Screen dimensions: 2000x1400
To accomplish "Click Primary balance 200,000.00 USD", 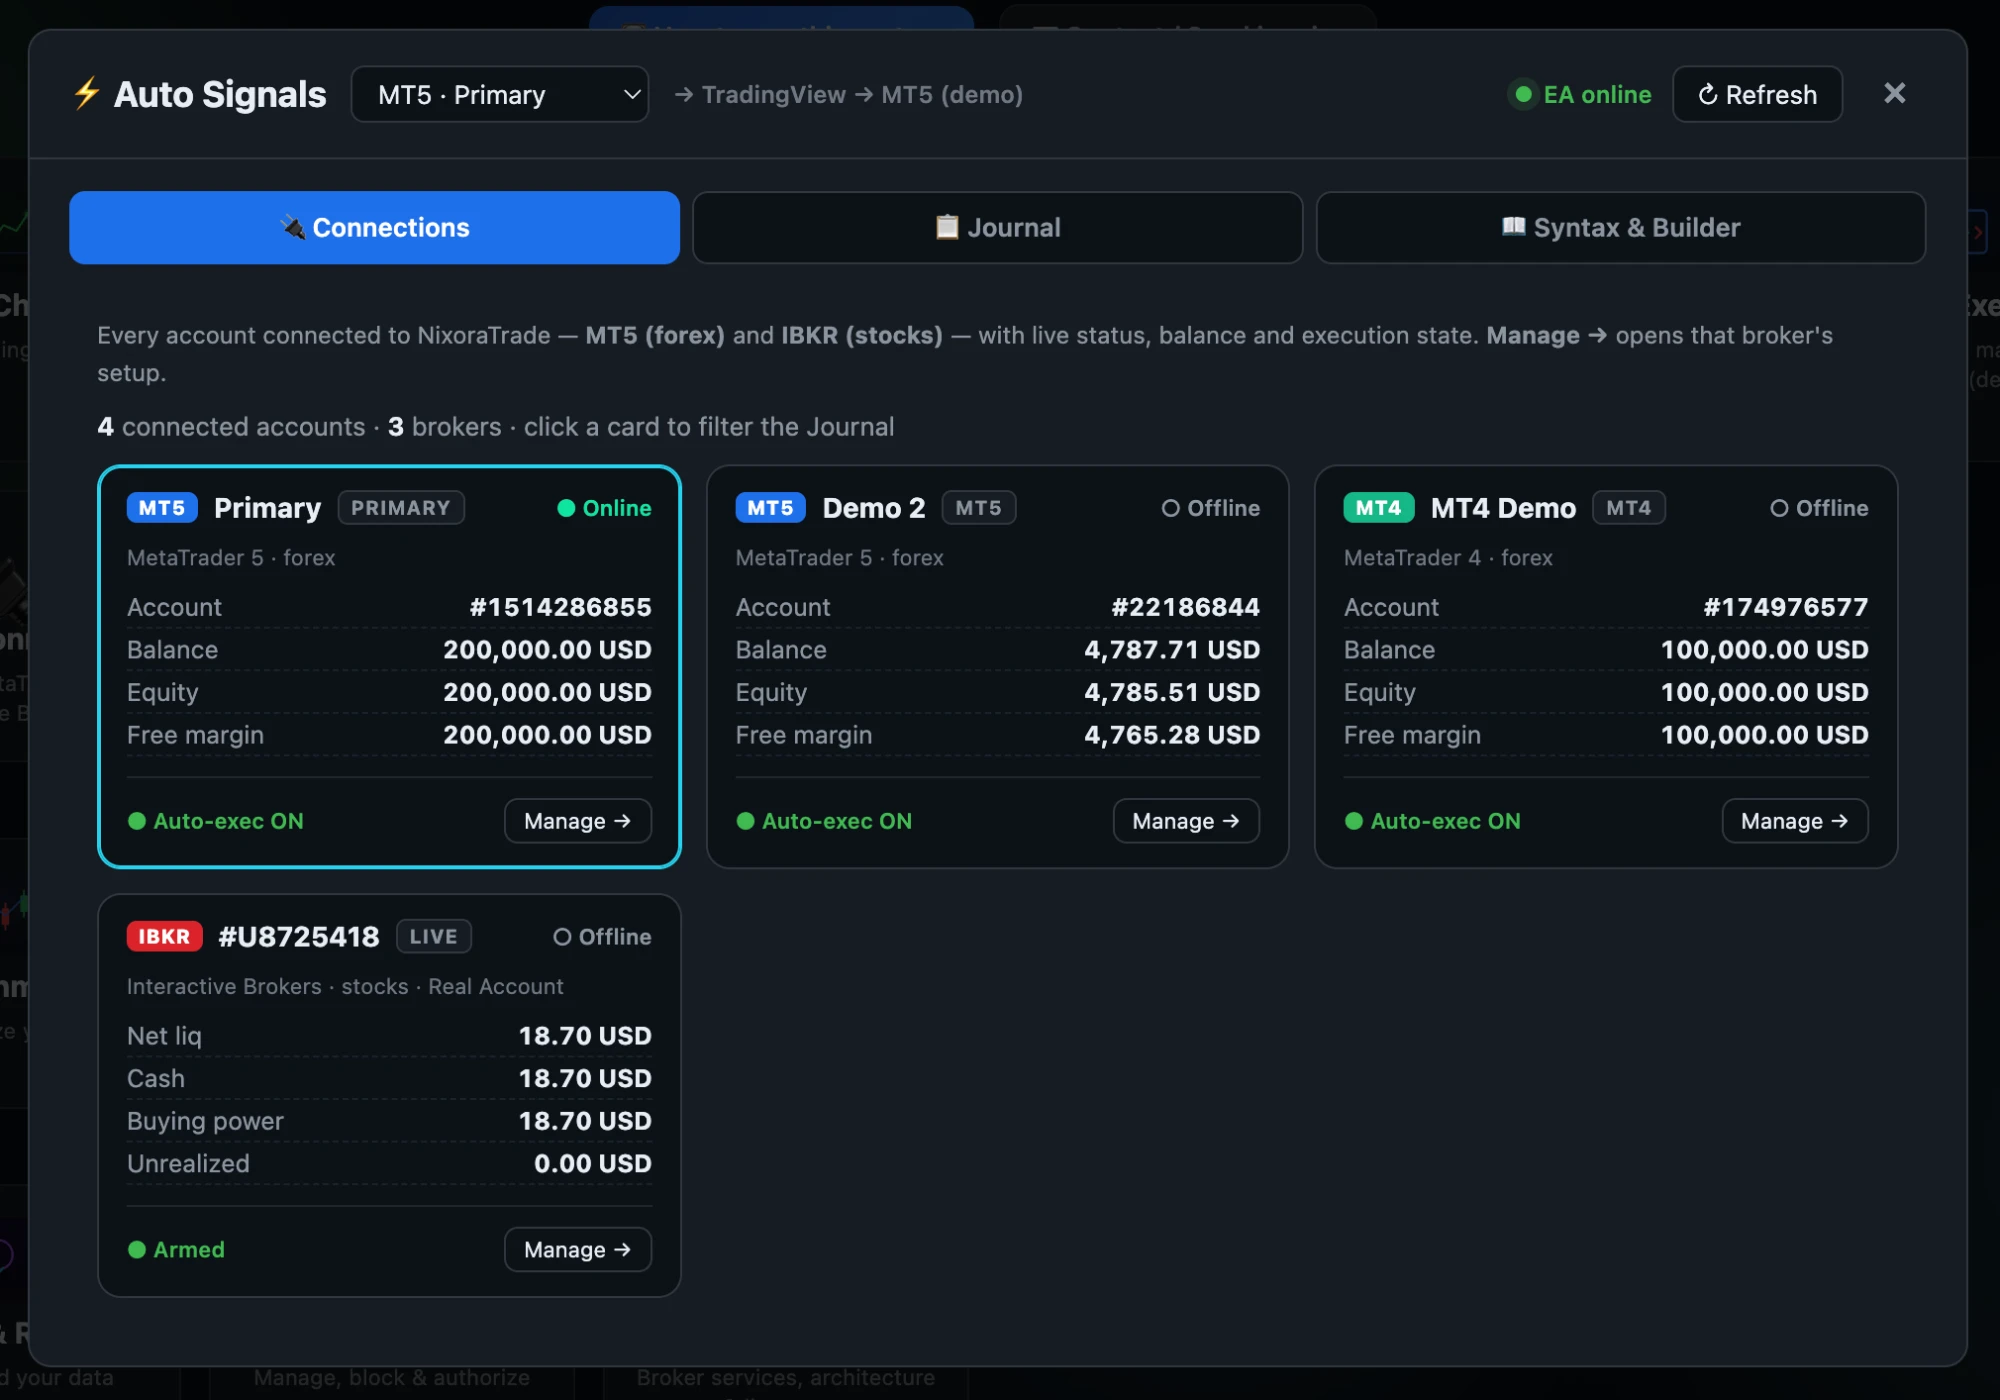I will click(x=547, y=650).
